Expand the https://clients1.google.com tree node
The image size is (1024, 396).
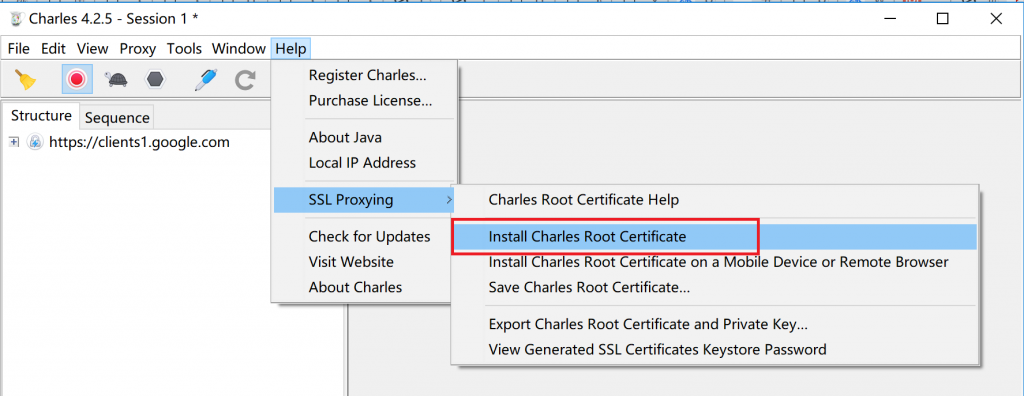click(14, 142)
